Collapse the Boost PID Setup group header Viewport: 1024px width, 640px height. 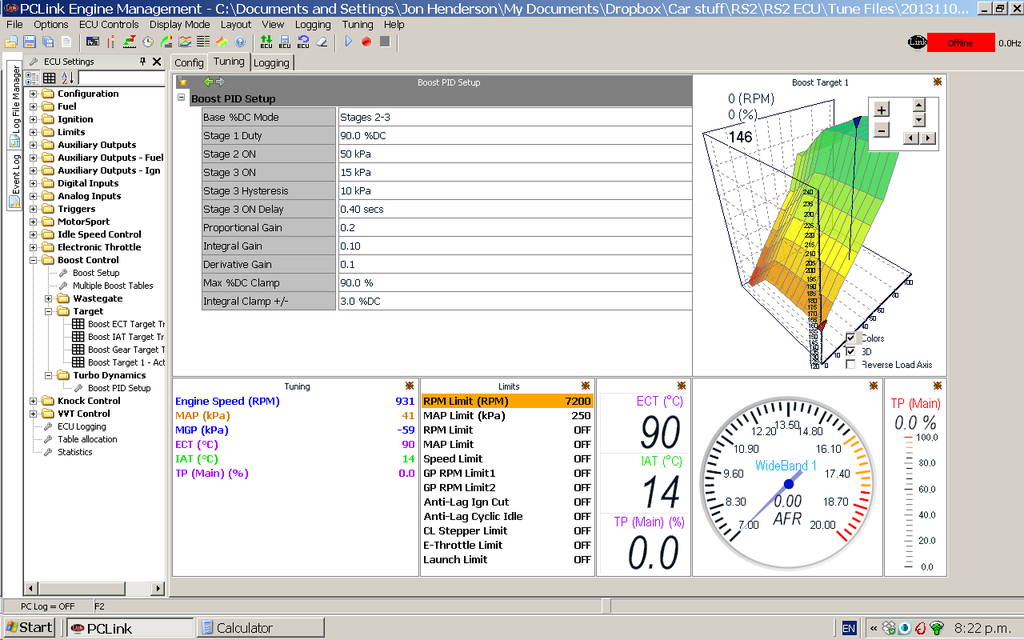(x=182, y=97)
